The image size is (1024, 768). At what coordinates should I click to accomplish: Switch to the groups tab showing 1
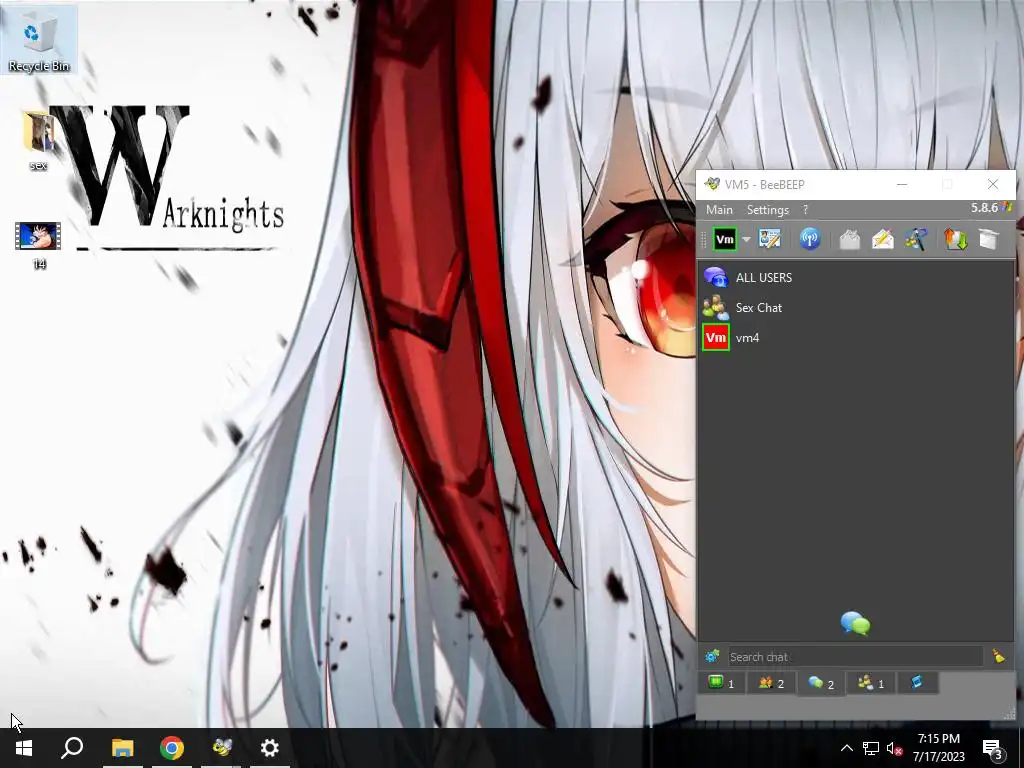click(871, 683)
